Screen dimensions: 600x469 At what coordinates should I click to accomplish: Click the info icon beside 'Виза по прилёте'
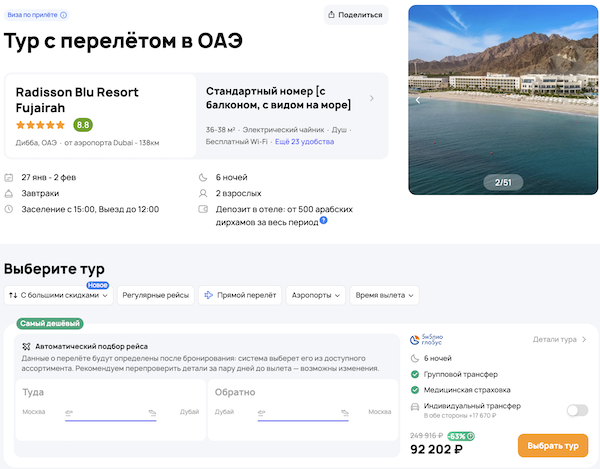pos(64,16)
